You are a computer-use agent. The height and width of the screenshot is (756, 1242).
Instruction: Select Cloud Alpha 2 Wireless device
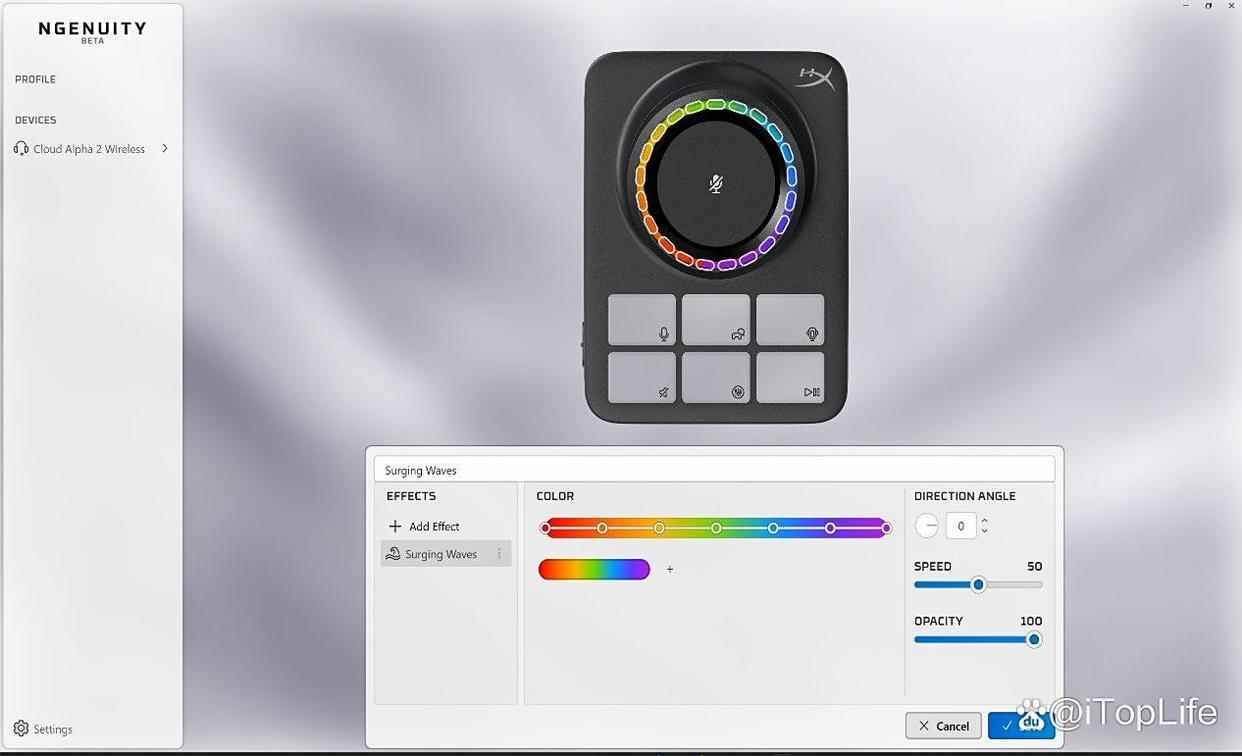91,148
